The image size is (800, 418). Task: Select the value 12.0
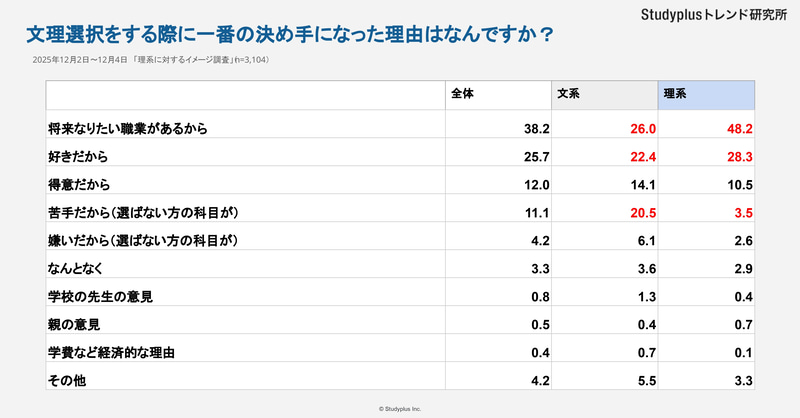coord(537,185)
